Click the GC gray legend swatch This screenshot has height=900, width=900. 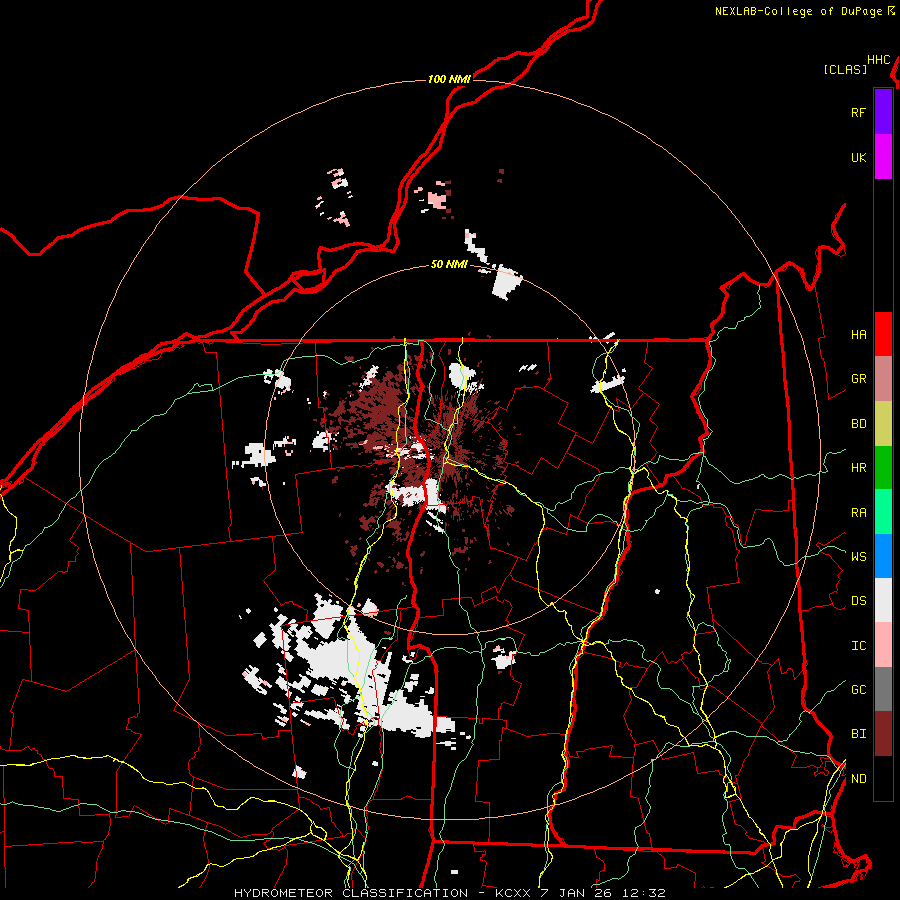[883, 689]
